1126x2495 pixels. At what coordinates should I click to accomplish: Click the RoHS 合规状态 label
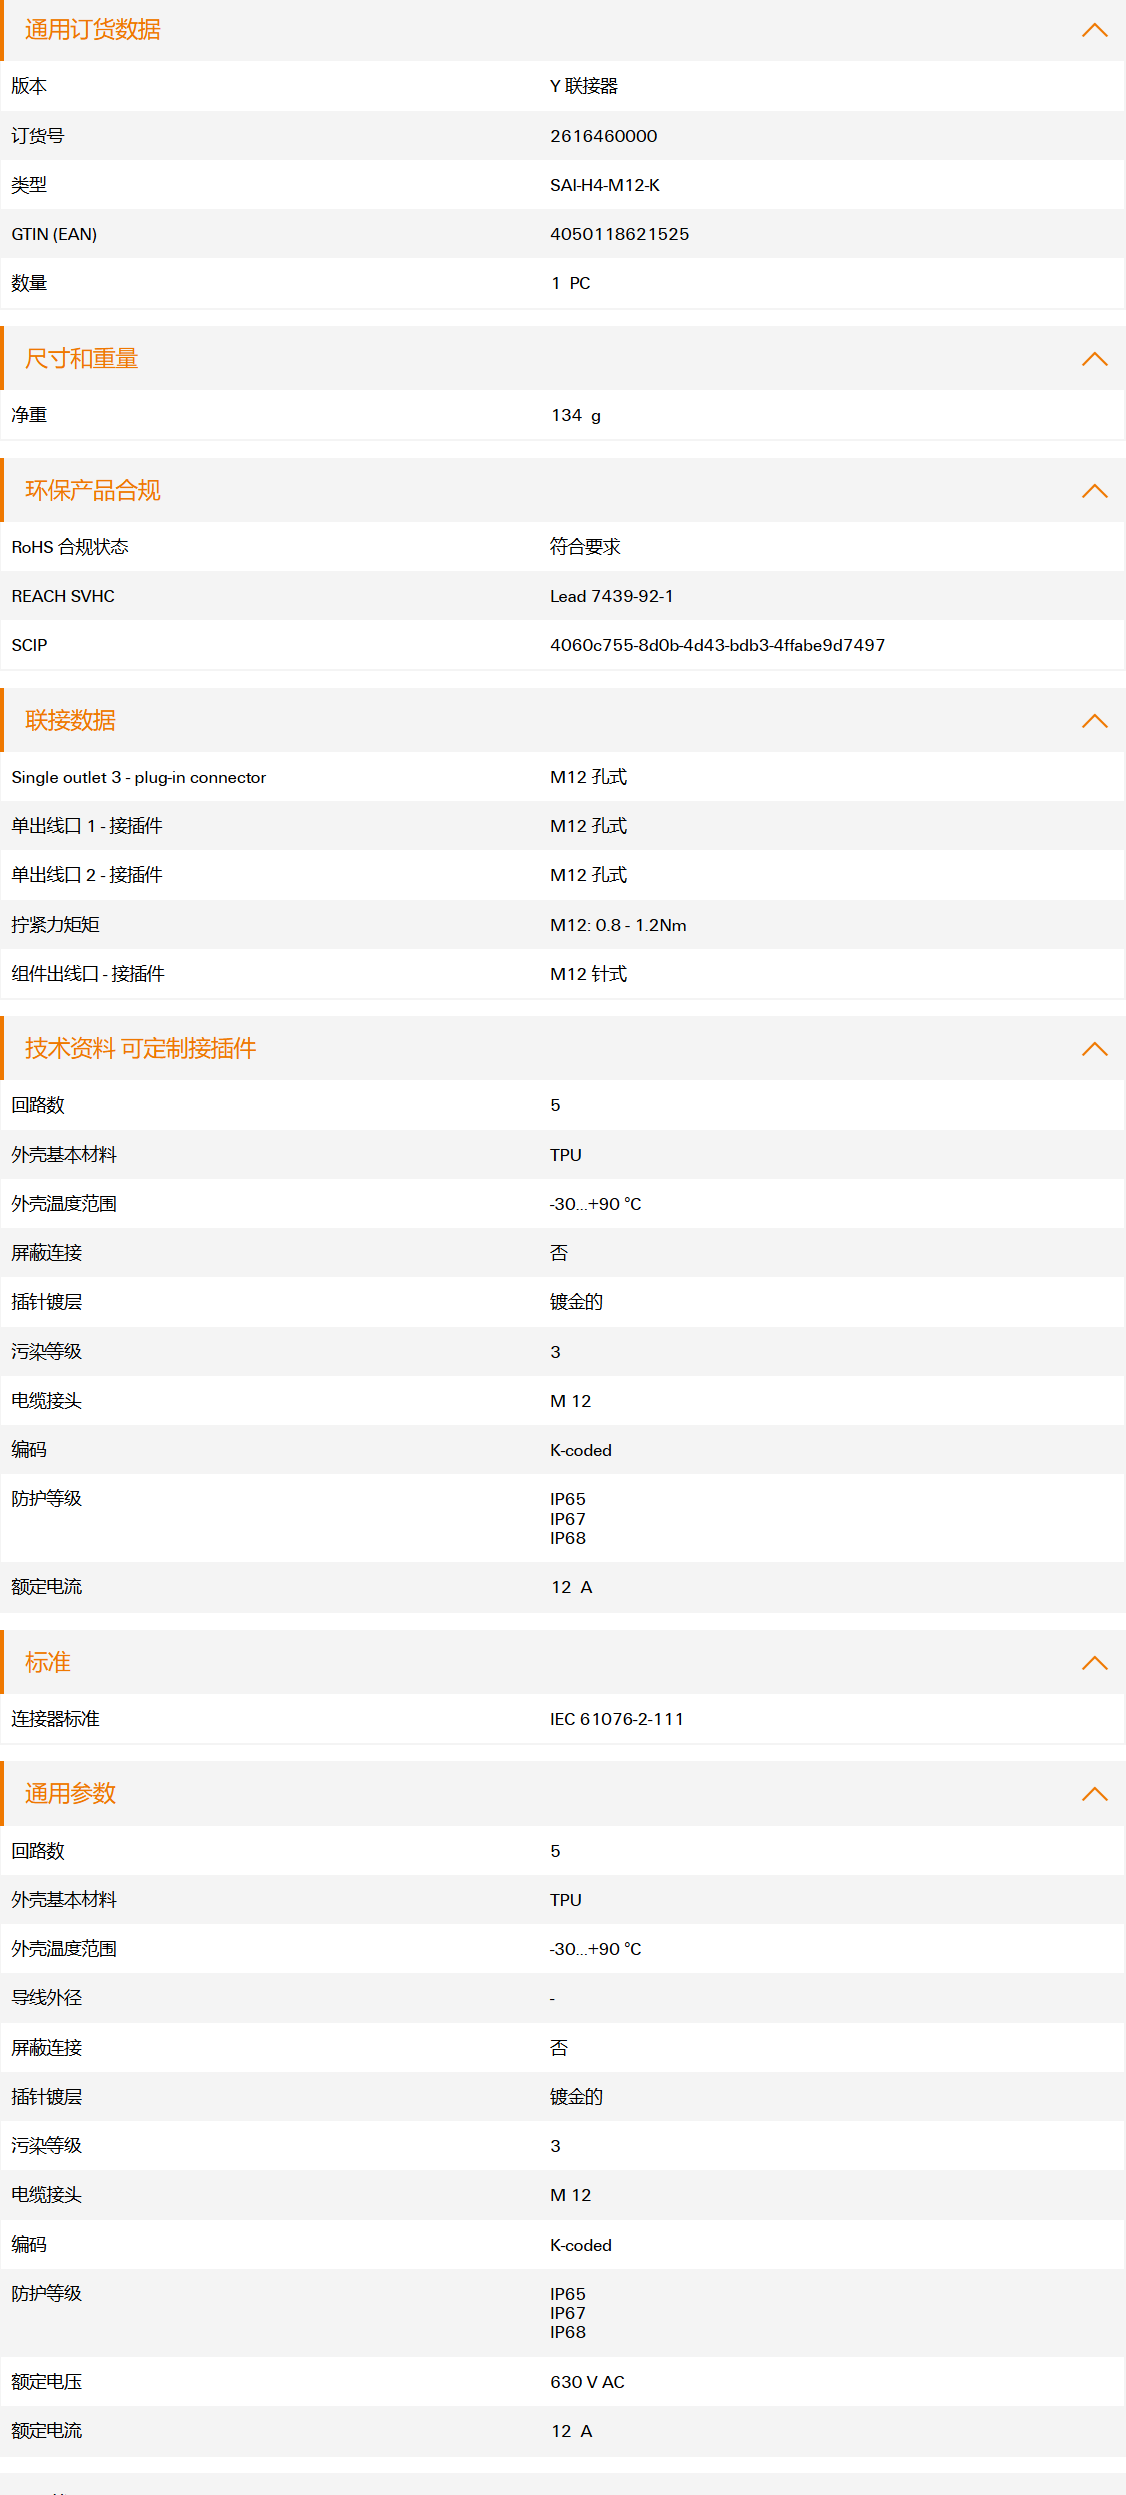(x=70, y=547)
